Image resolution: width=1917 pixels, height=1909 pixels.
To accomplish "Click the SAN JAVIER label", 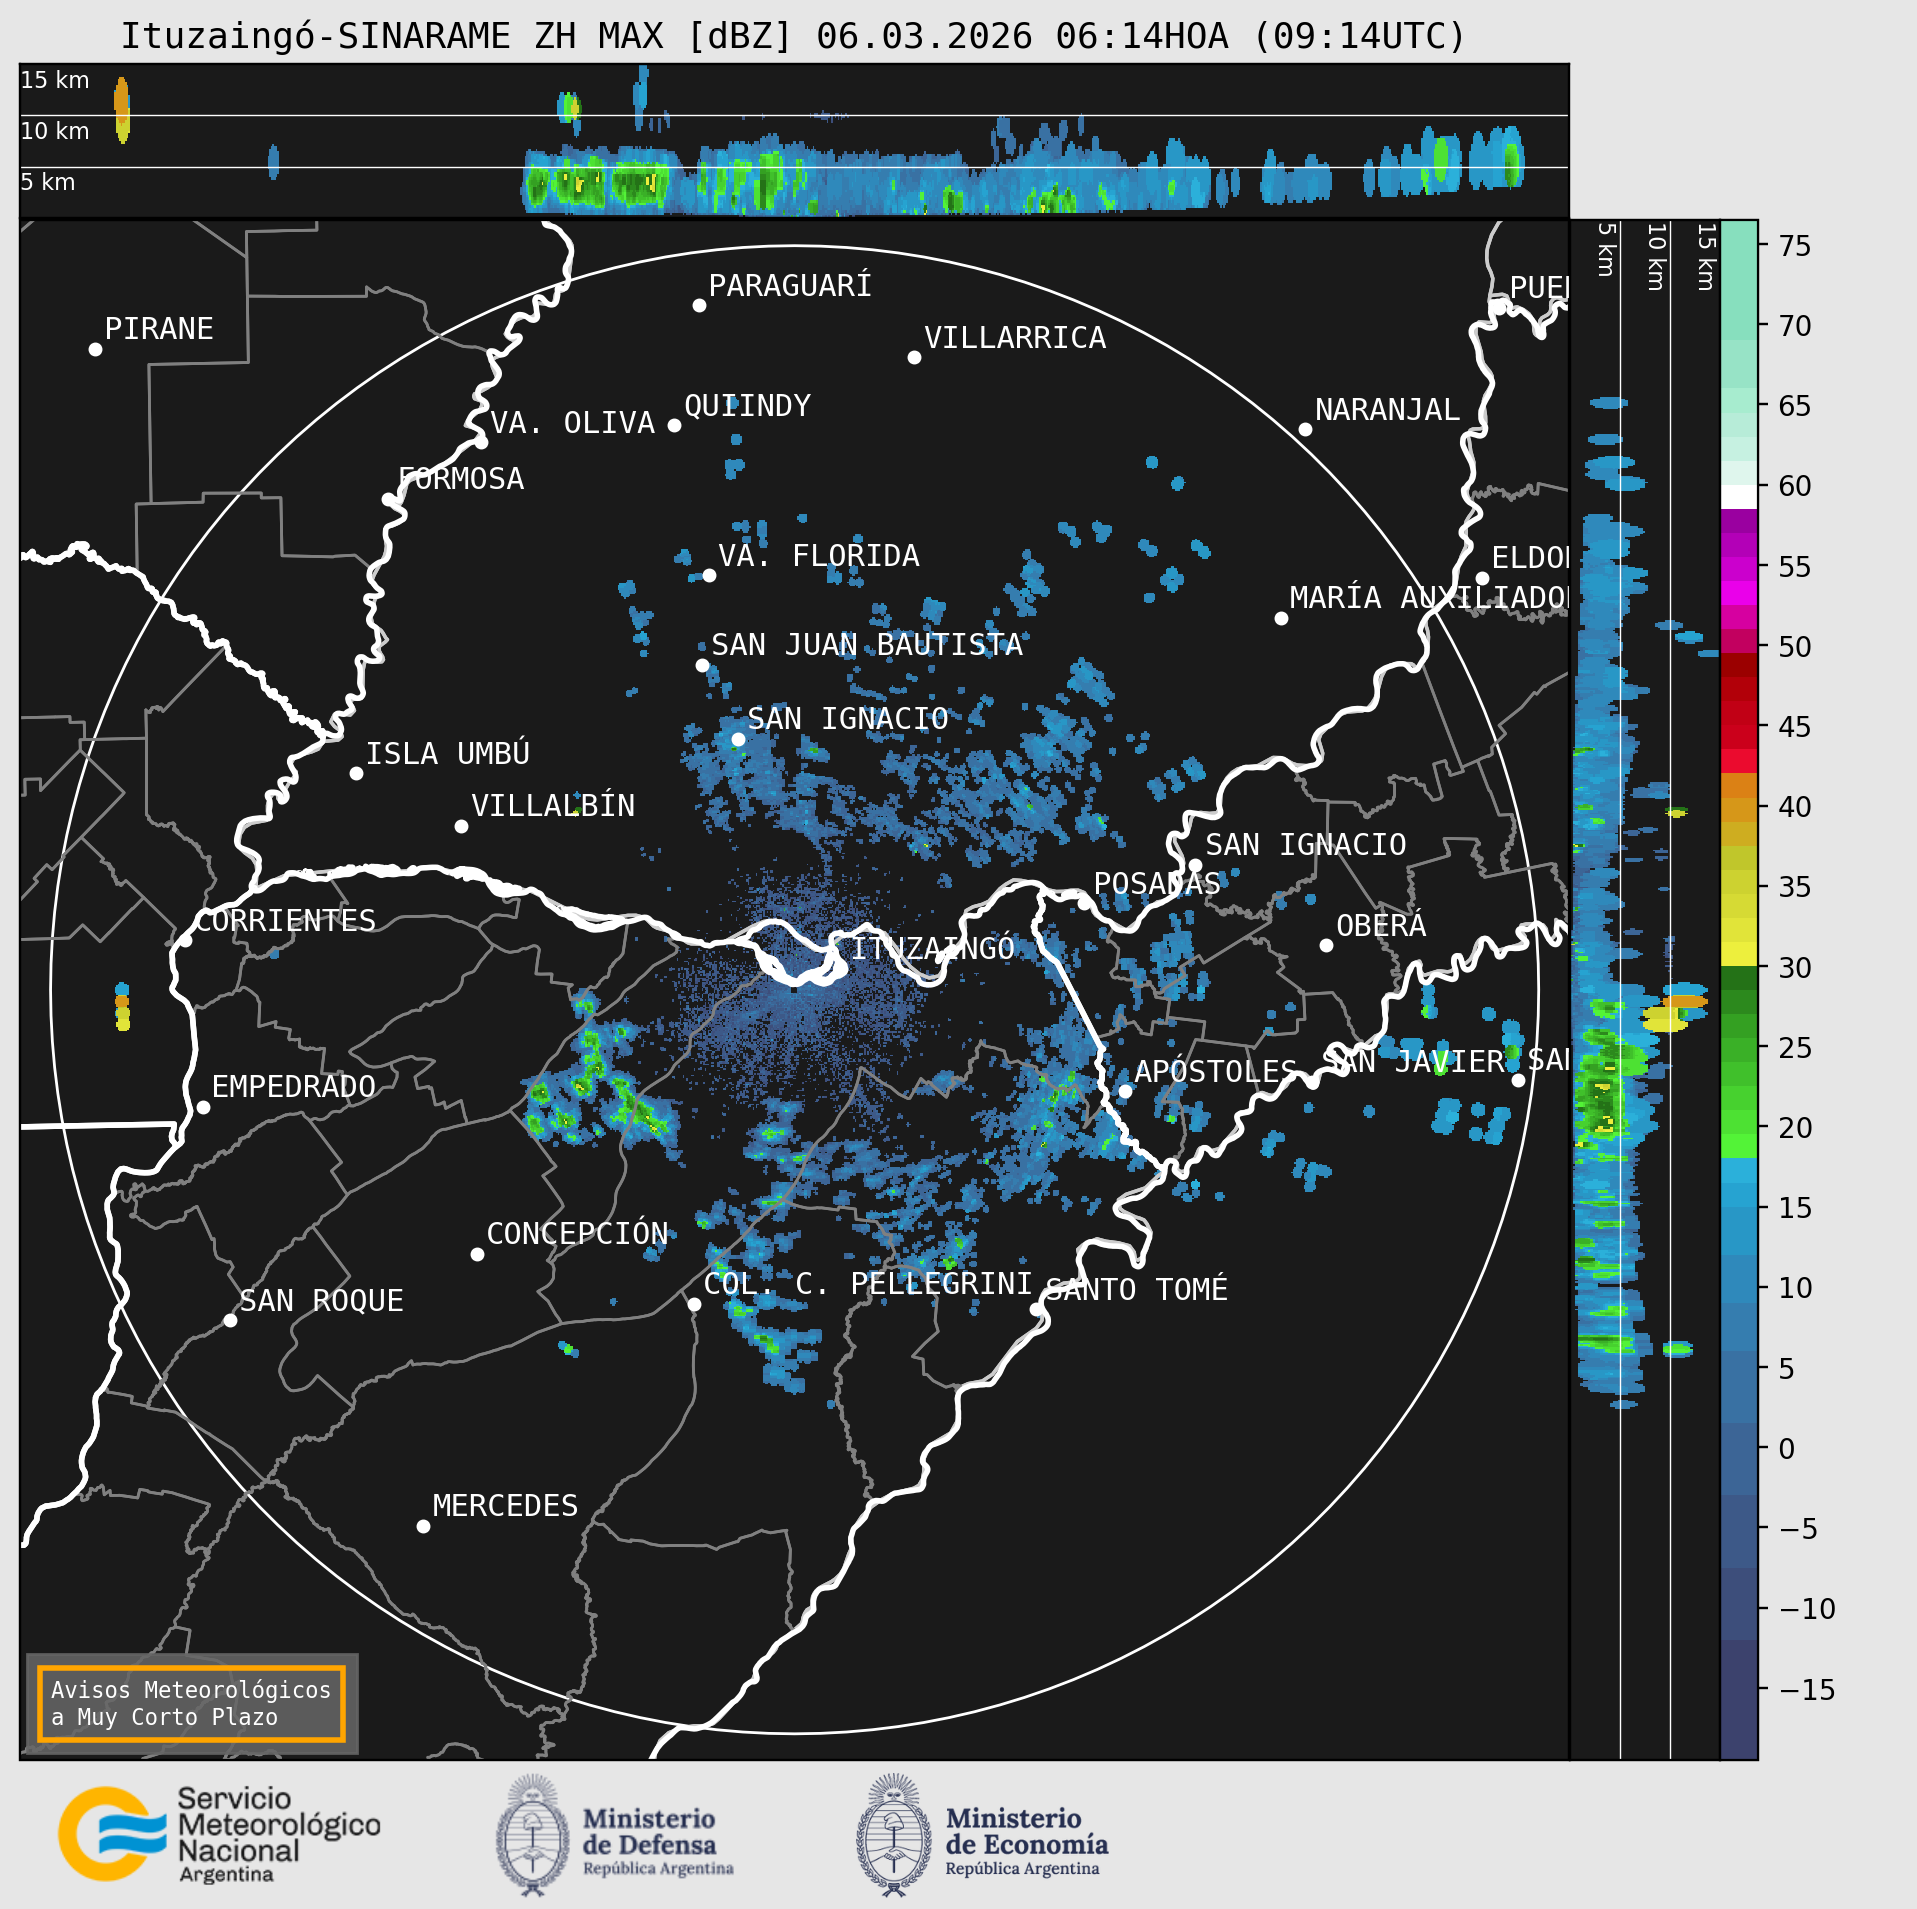I will tap(1414, 1060).
